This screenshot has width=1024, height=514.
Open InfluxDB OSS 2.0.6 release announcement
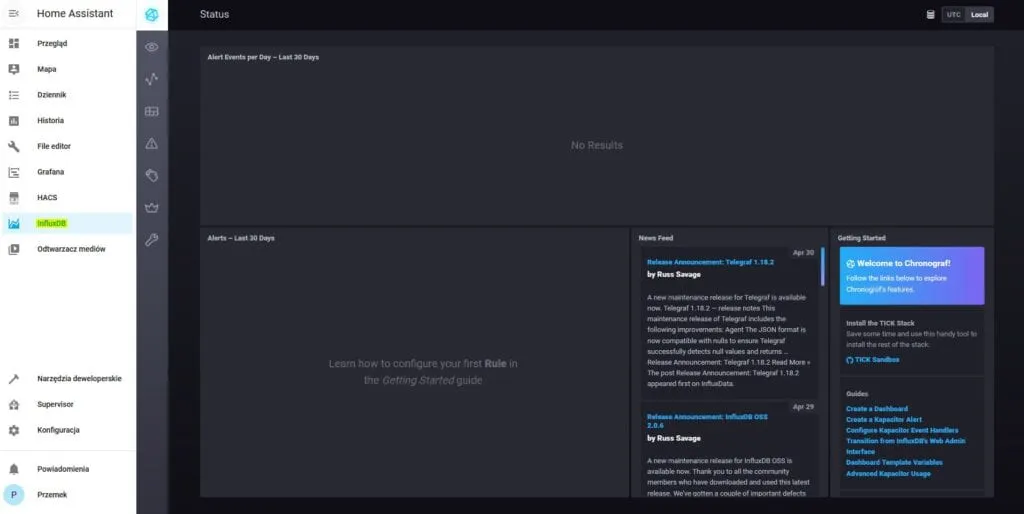[707, 421]
